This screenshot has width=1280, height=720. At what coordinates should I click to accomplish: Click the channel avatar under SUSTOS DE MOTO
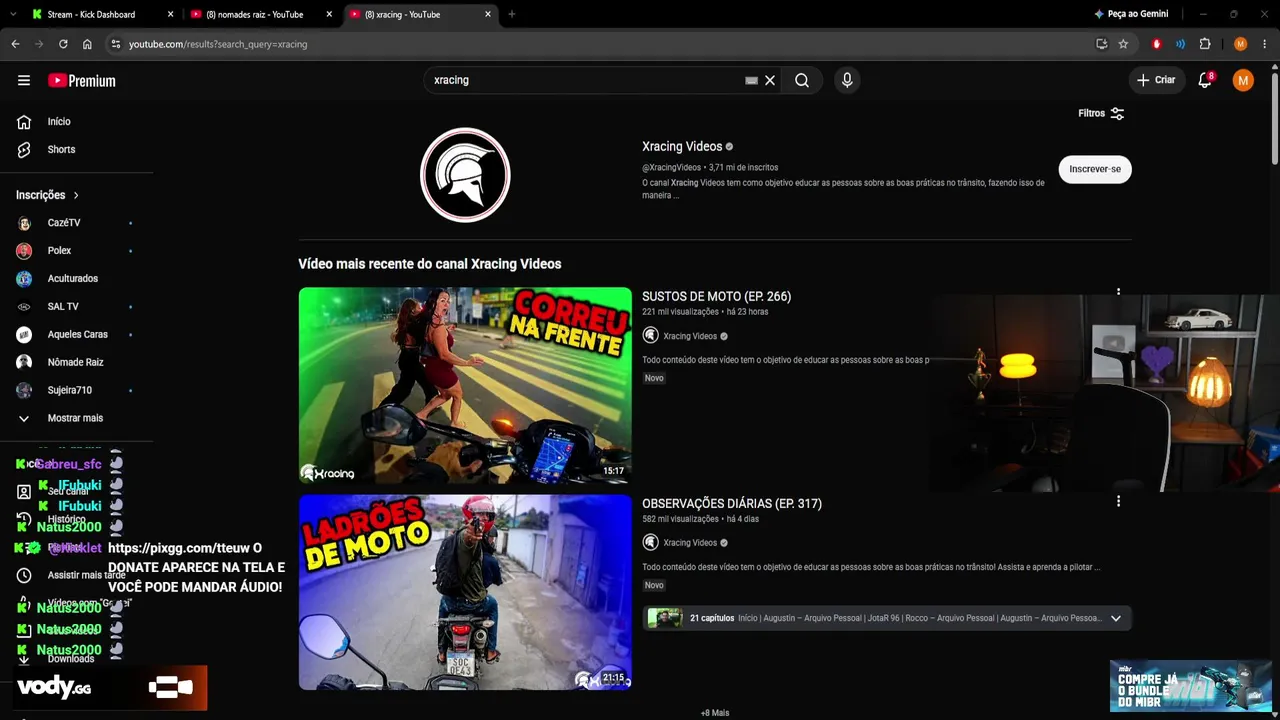coord(650,336)
